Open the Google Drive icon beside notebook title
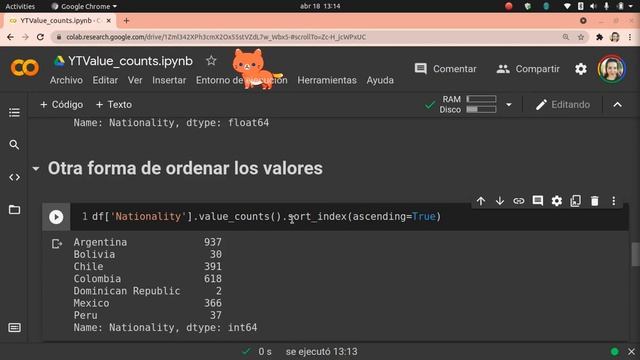 coord(59,61)
